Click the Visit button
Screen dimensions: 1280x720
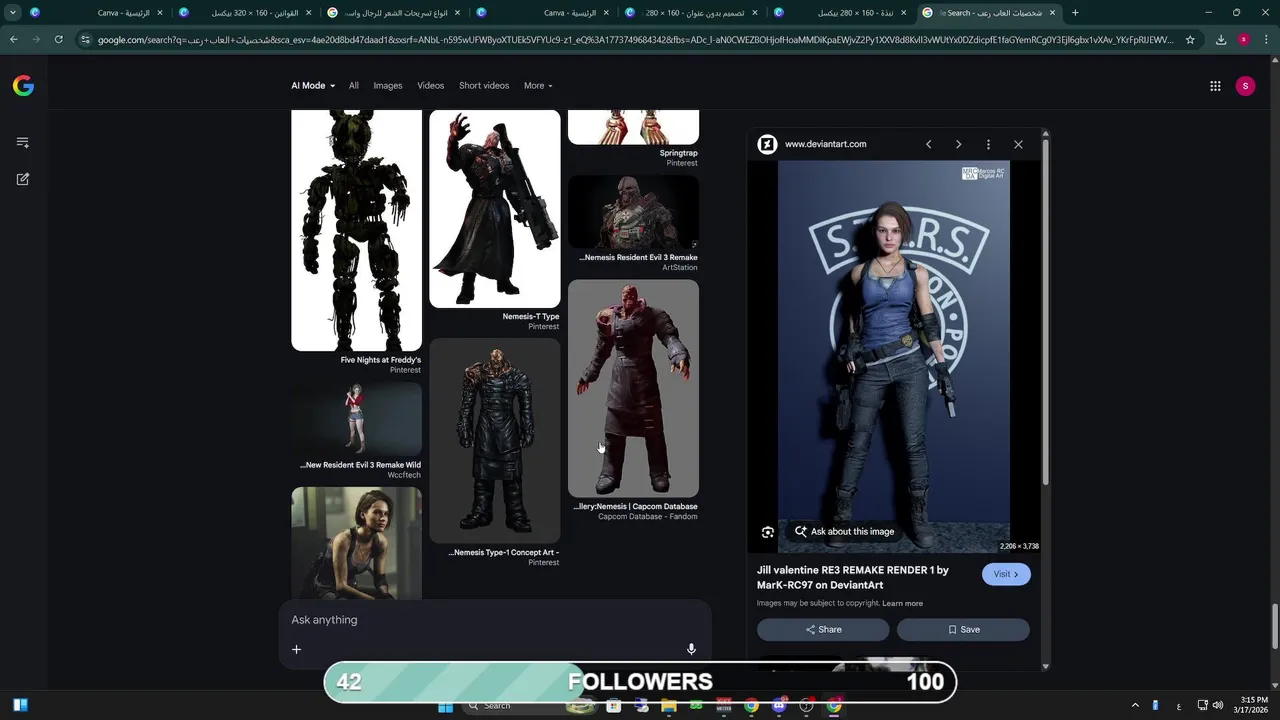click(1006, 574)
